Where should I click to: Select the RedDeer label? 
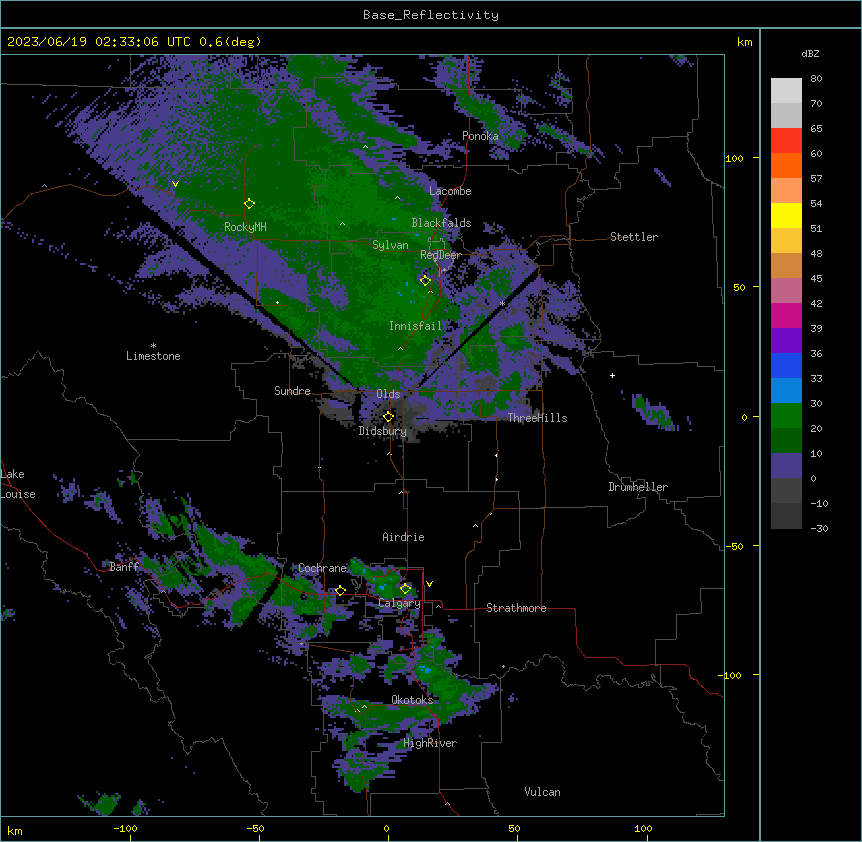[x=440, y=255]
